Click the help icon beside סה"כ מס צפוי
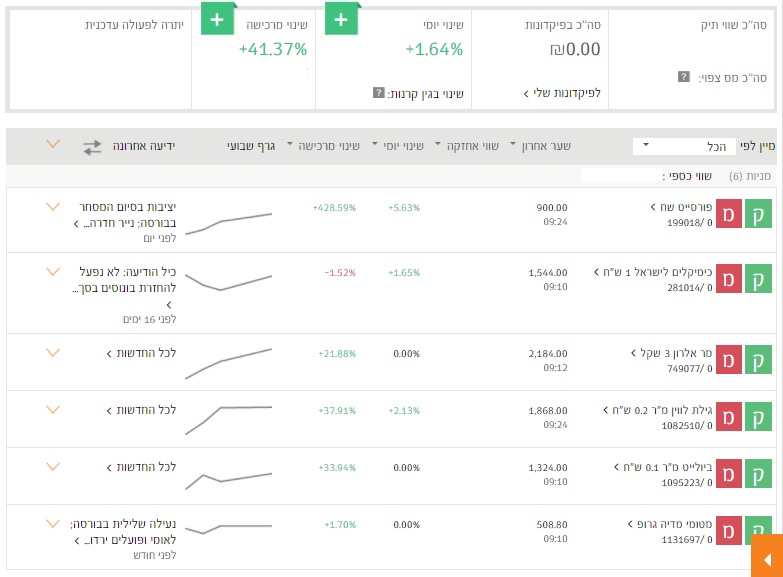Screen dimensions: 783x577 [x=683, y=77]
